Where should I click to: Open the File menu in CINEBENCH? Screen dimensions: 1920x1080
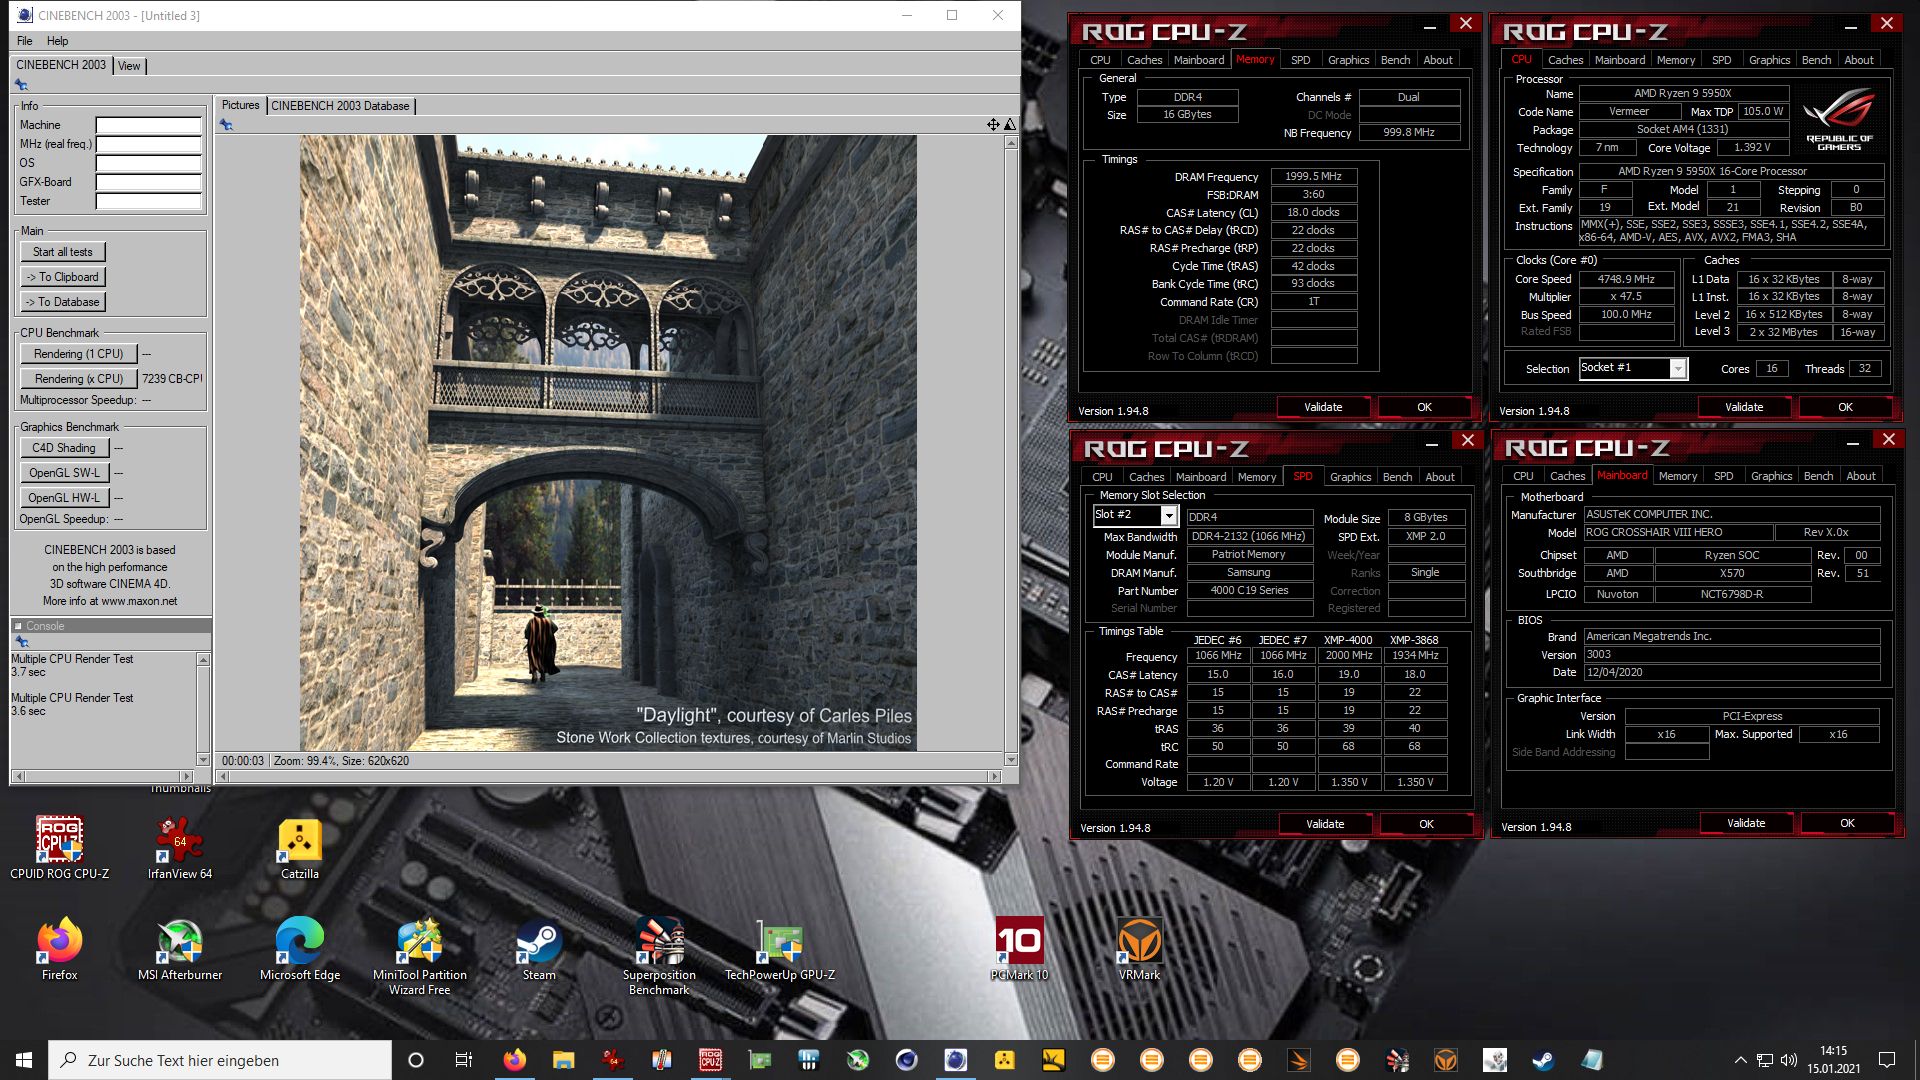(x=24, y=41)
